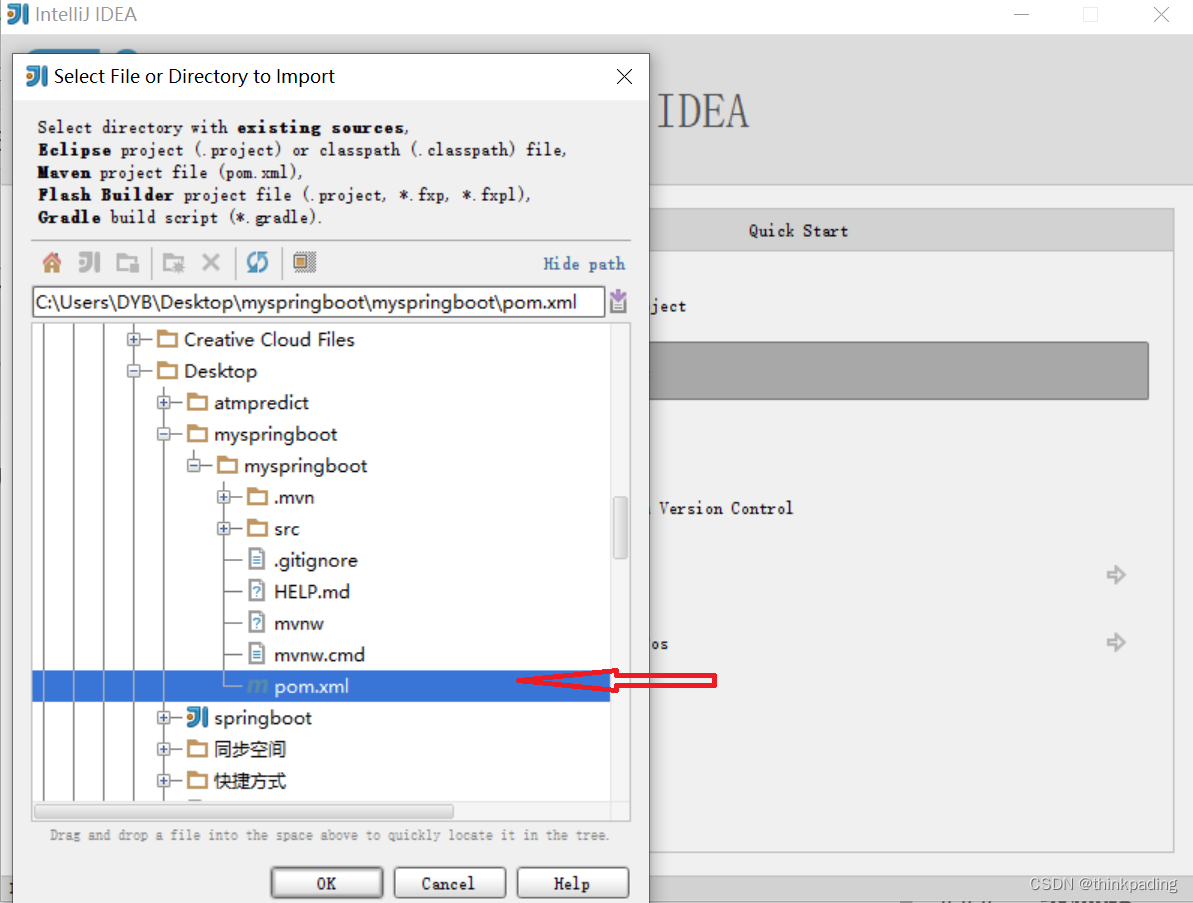Click the .gitignore file icon

257,561
